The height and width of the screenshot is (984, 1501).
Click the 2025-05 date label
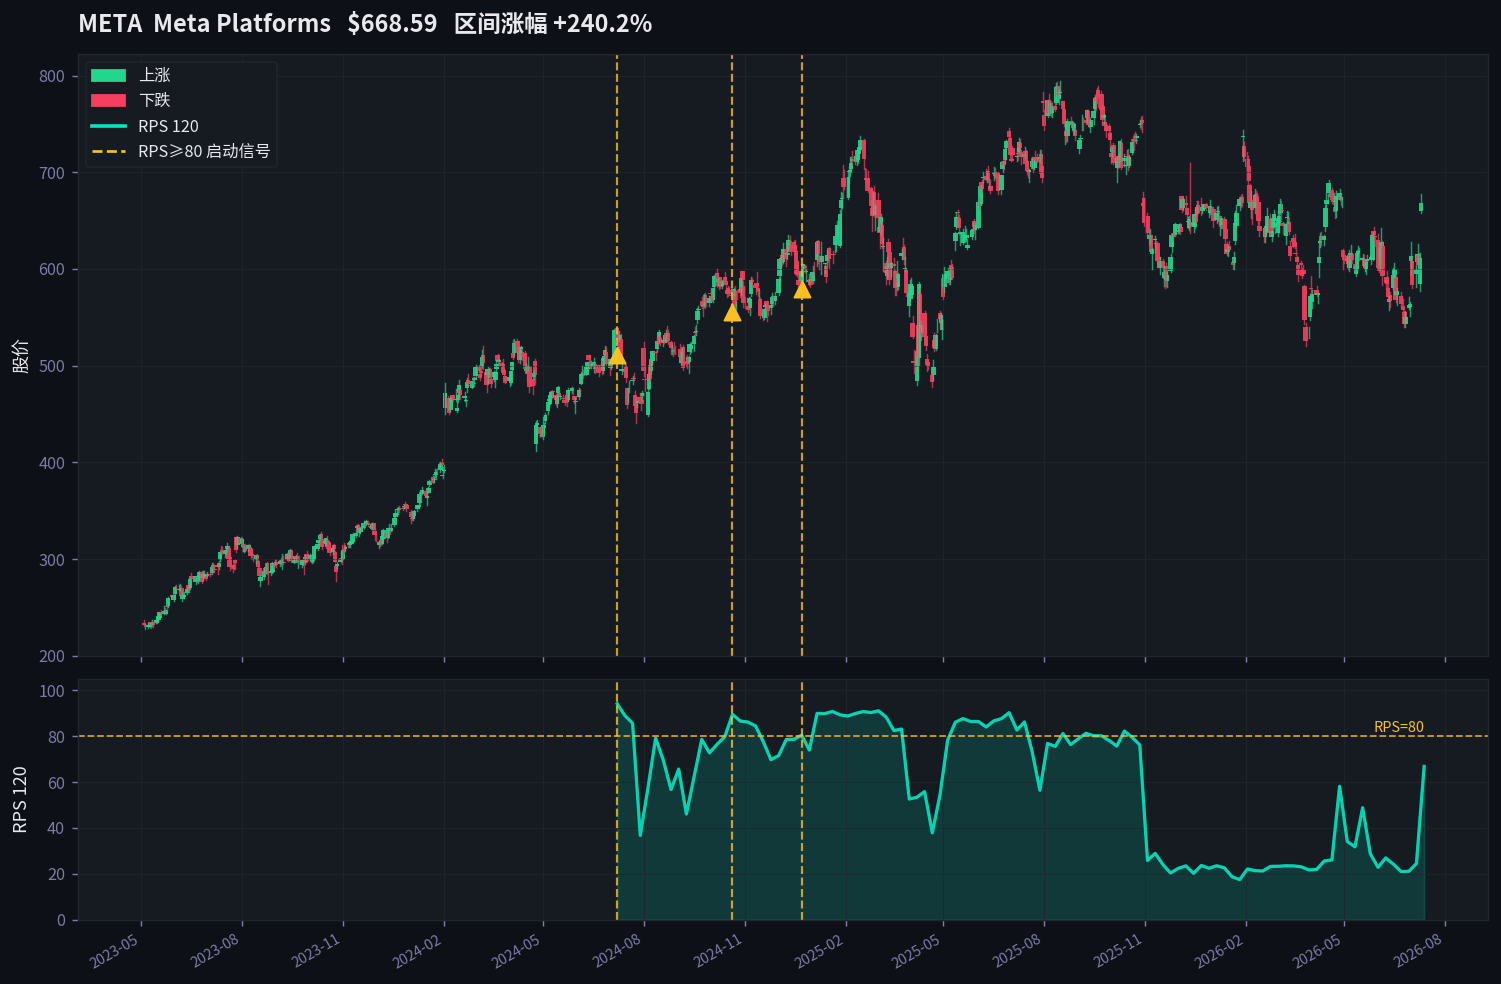coord(916,951)
